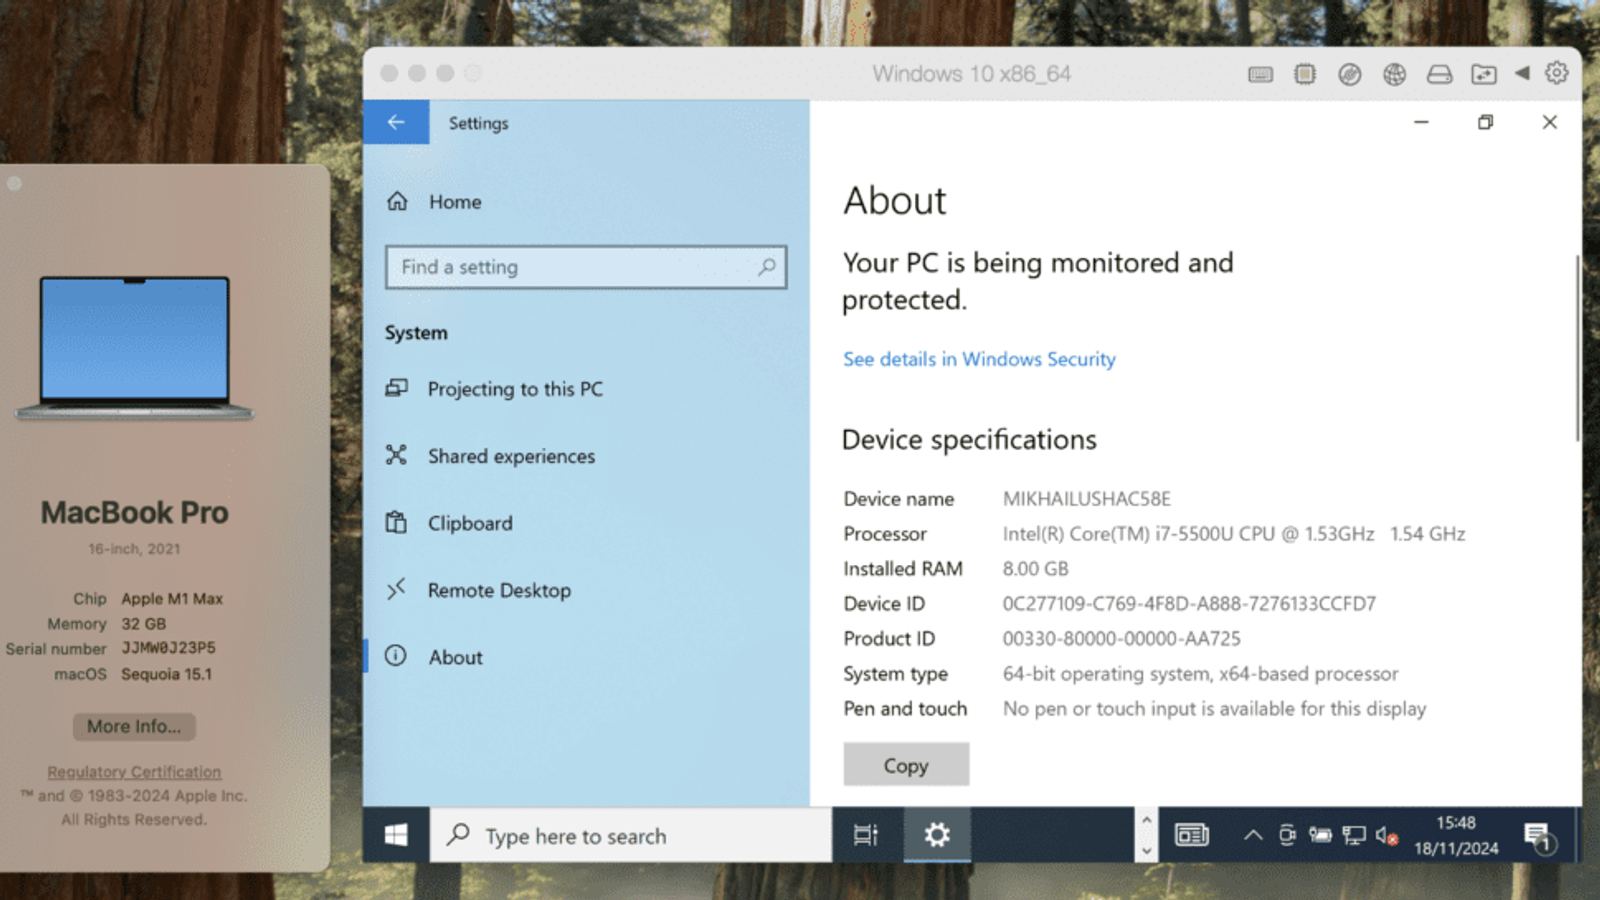Collapse the VM toolbar with left arrow
Viewport: 1600px width, 900px height.
(x=1522, y=73)
